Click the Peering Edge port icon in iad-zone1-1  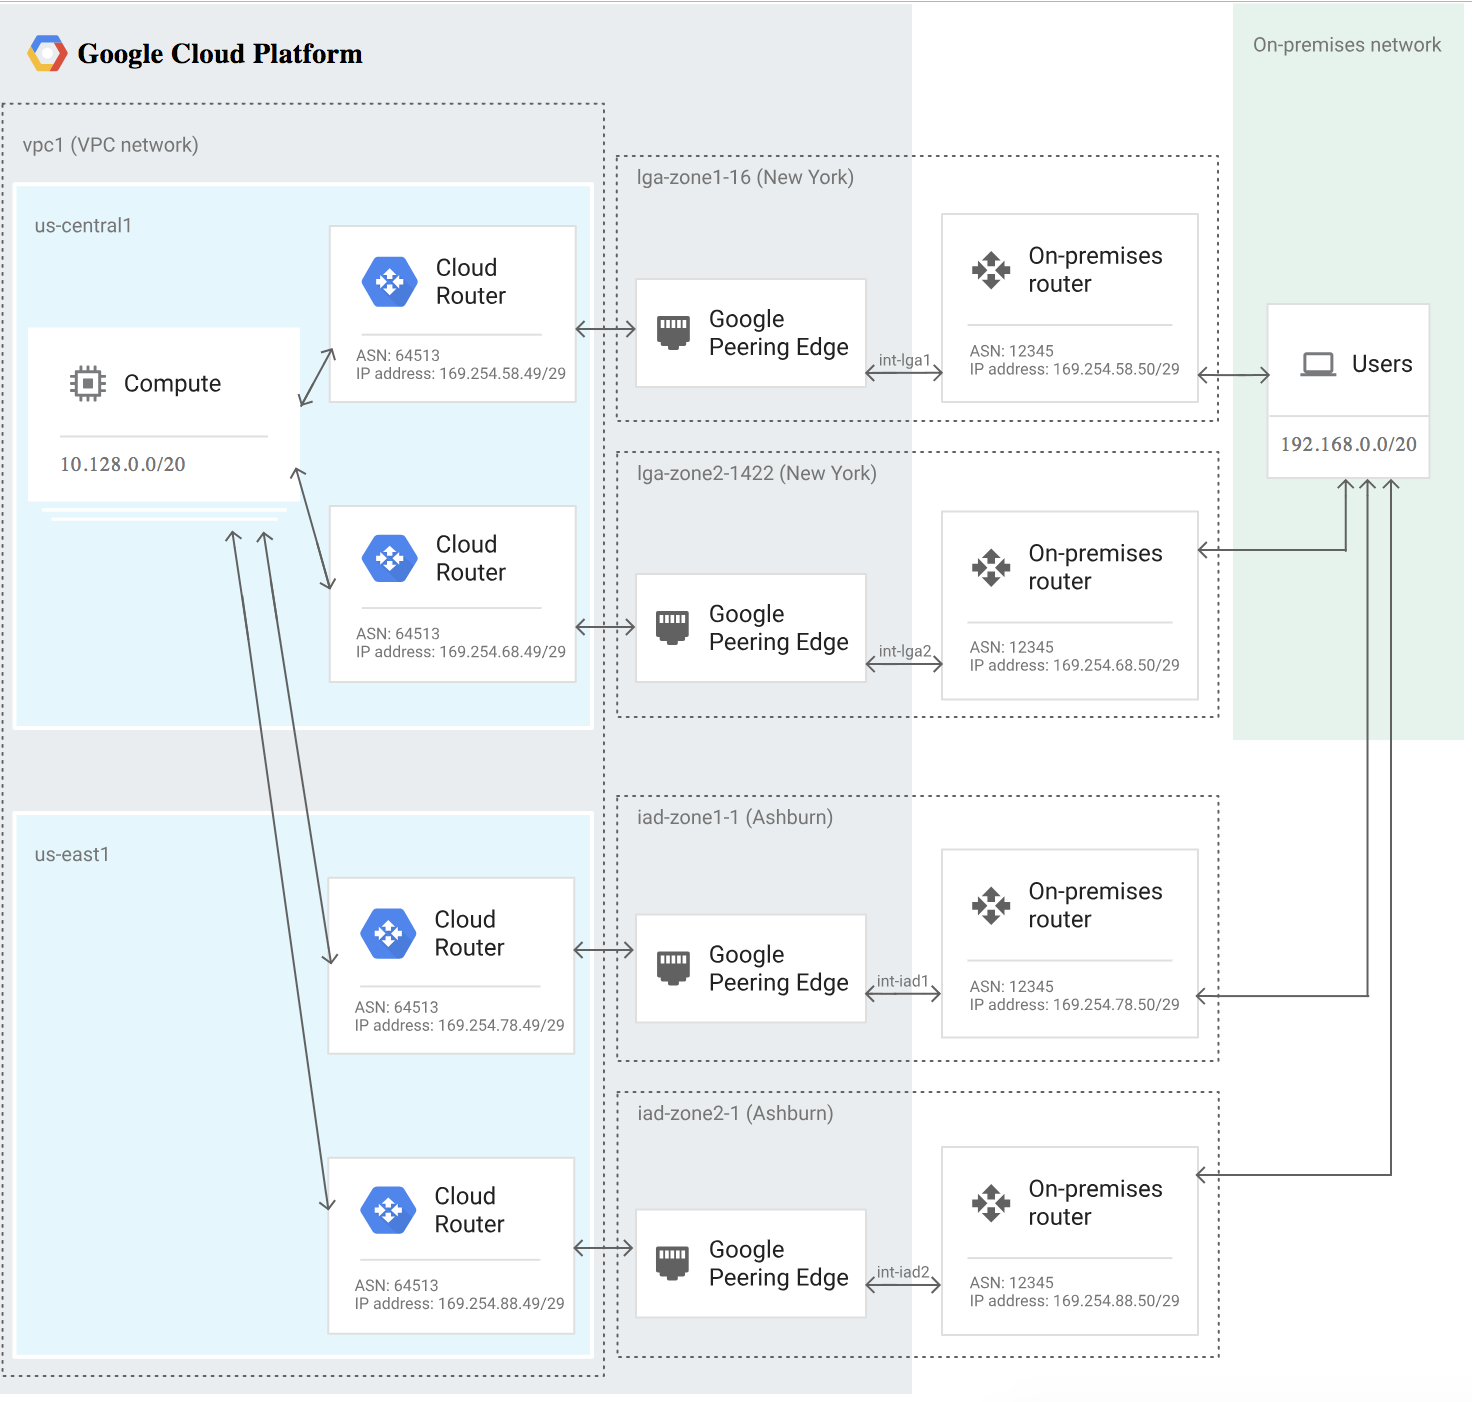point(673,968)
